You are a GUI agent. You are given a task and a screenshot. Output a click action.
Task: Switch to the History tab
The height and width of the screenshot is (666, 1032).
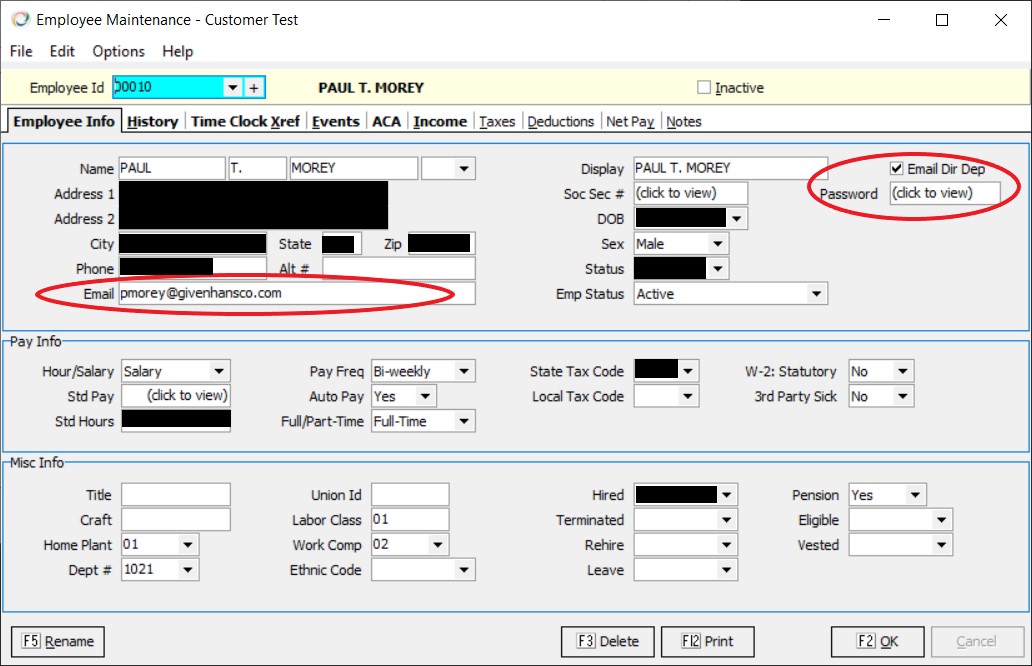(153, 121)
